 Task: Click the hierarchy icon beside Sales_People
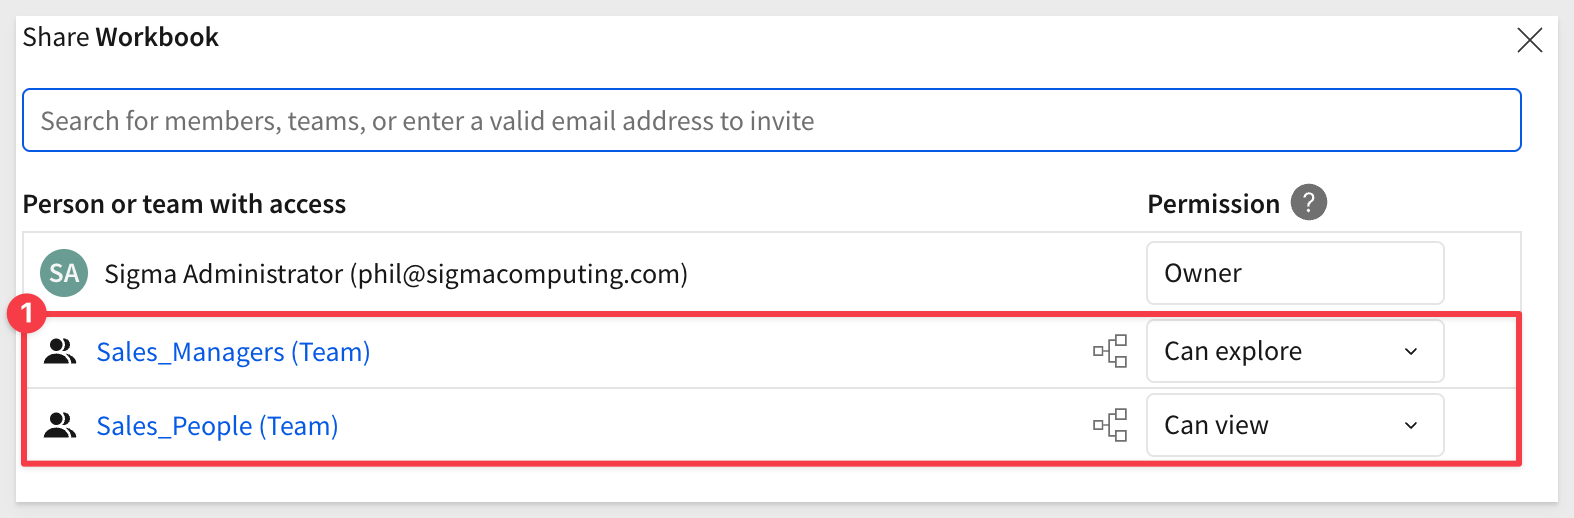[1110, 425]
